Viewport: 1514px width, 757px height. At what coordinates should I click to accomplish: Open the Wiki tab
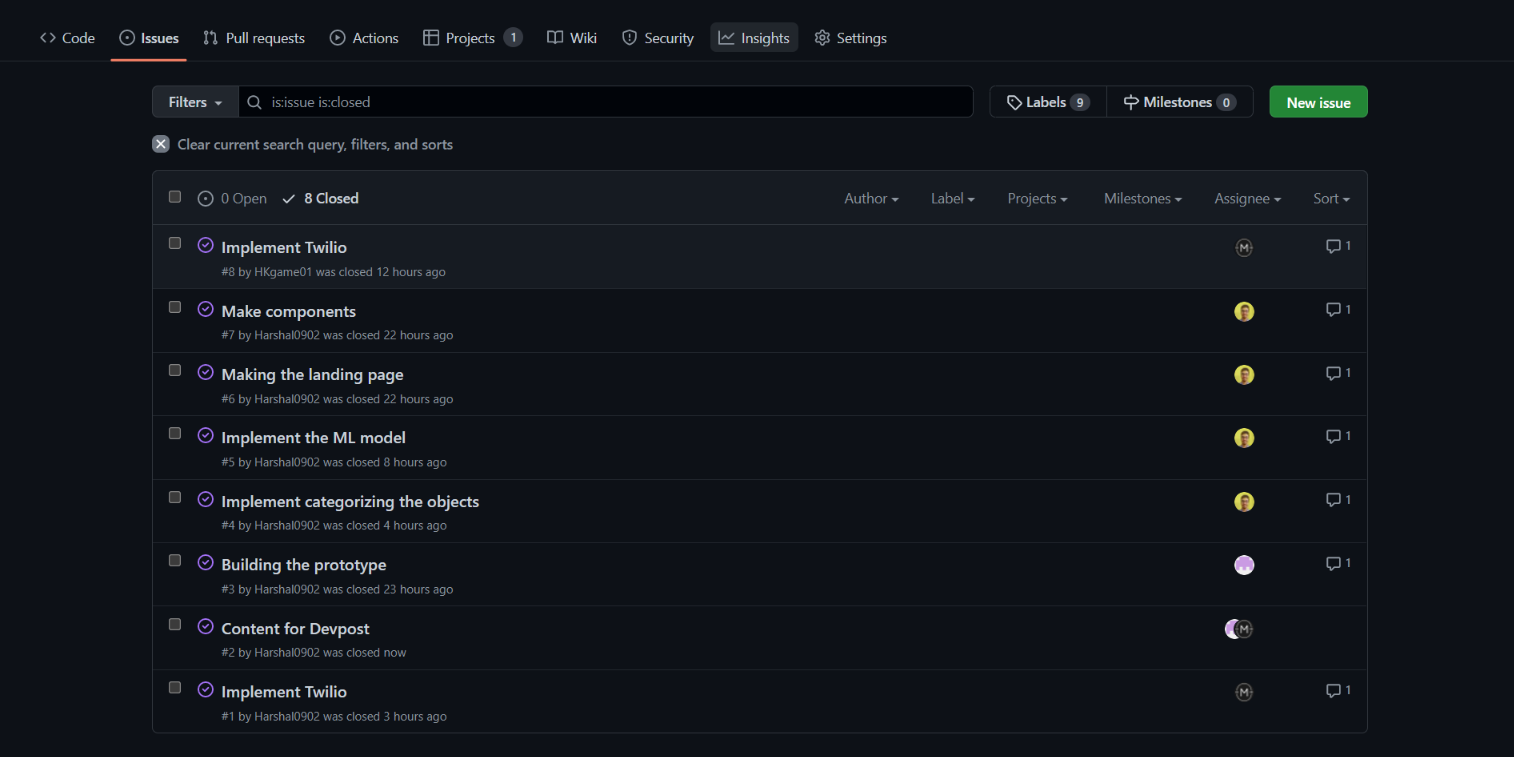tap(572, 38)
